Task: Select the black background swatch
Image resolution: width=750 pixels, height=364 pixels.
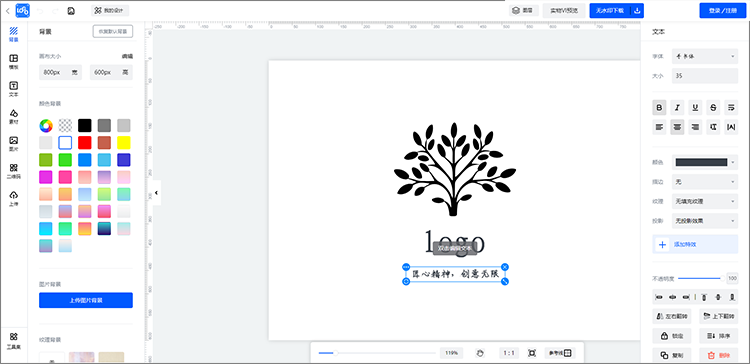Action: tap(85, 126)
